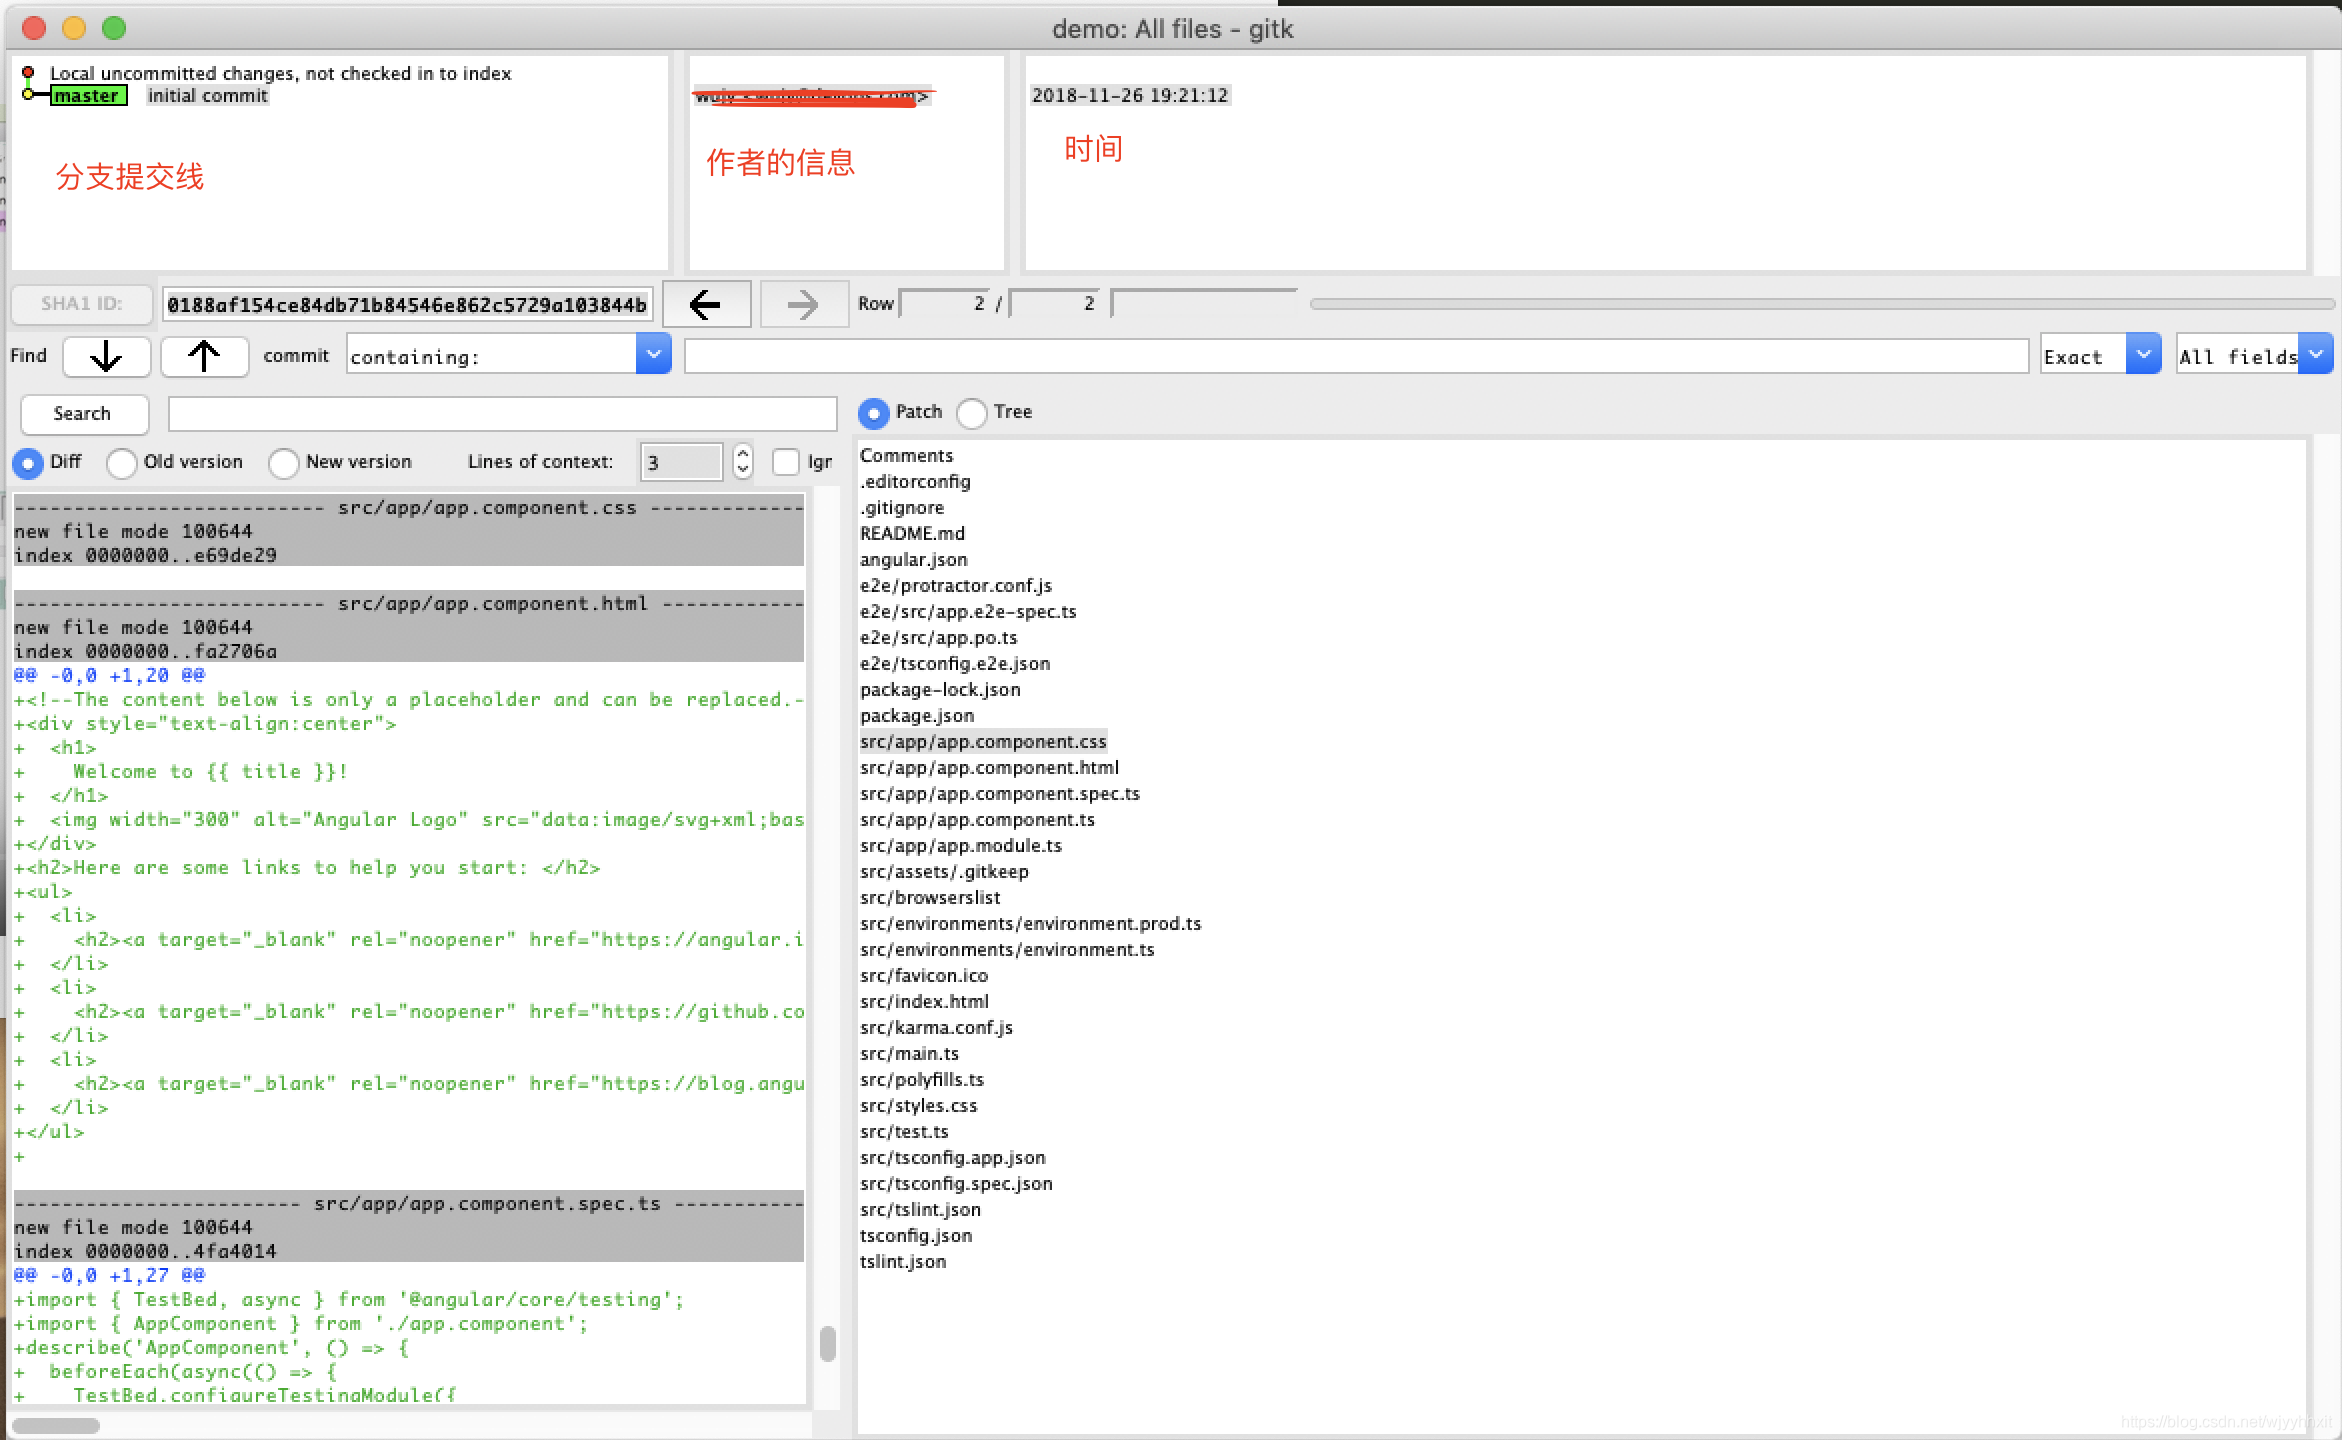Click the Find next down arrow
The width and height of the screenshot is (2342, 1440).
pyautogui.click(x=106, y=356)
